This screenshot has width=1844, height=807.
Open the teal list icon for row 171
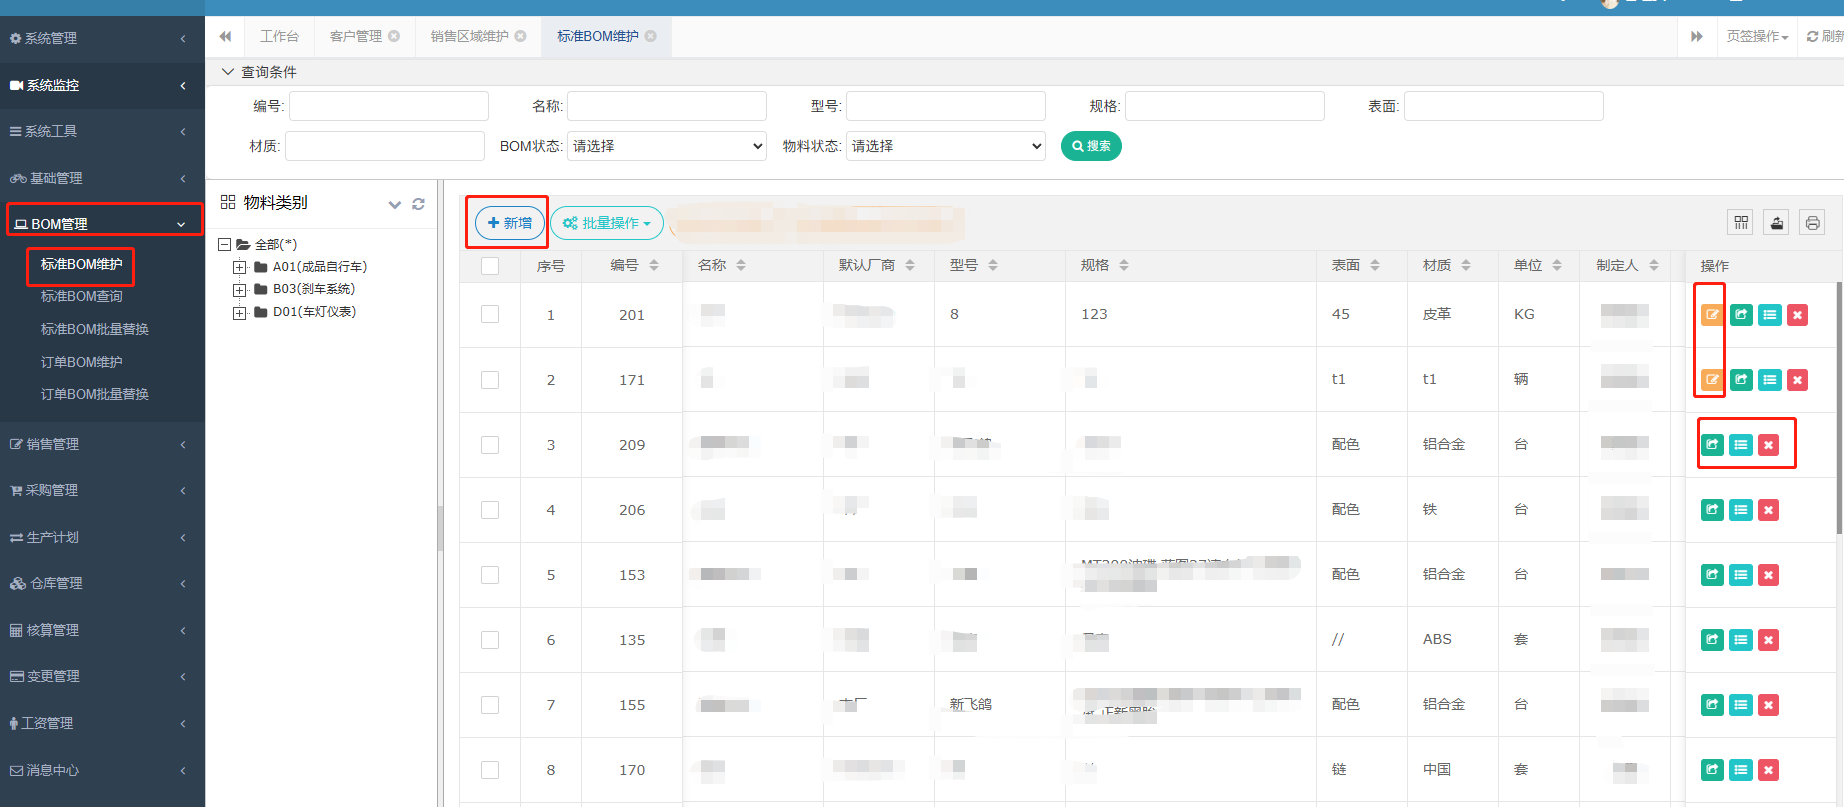click(x=1769, y=380)
